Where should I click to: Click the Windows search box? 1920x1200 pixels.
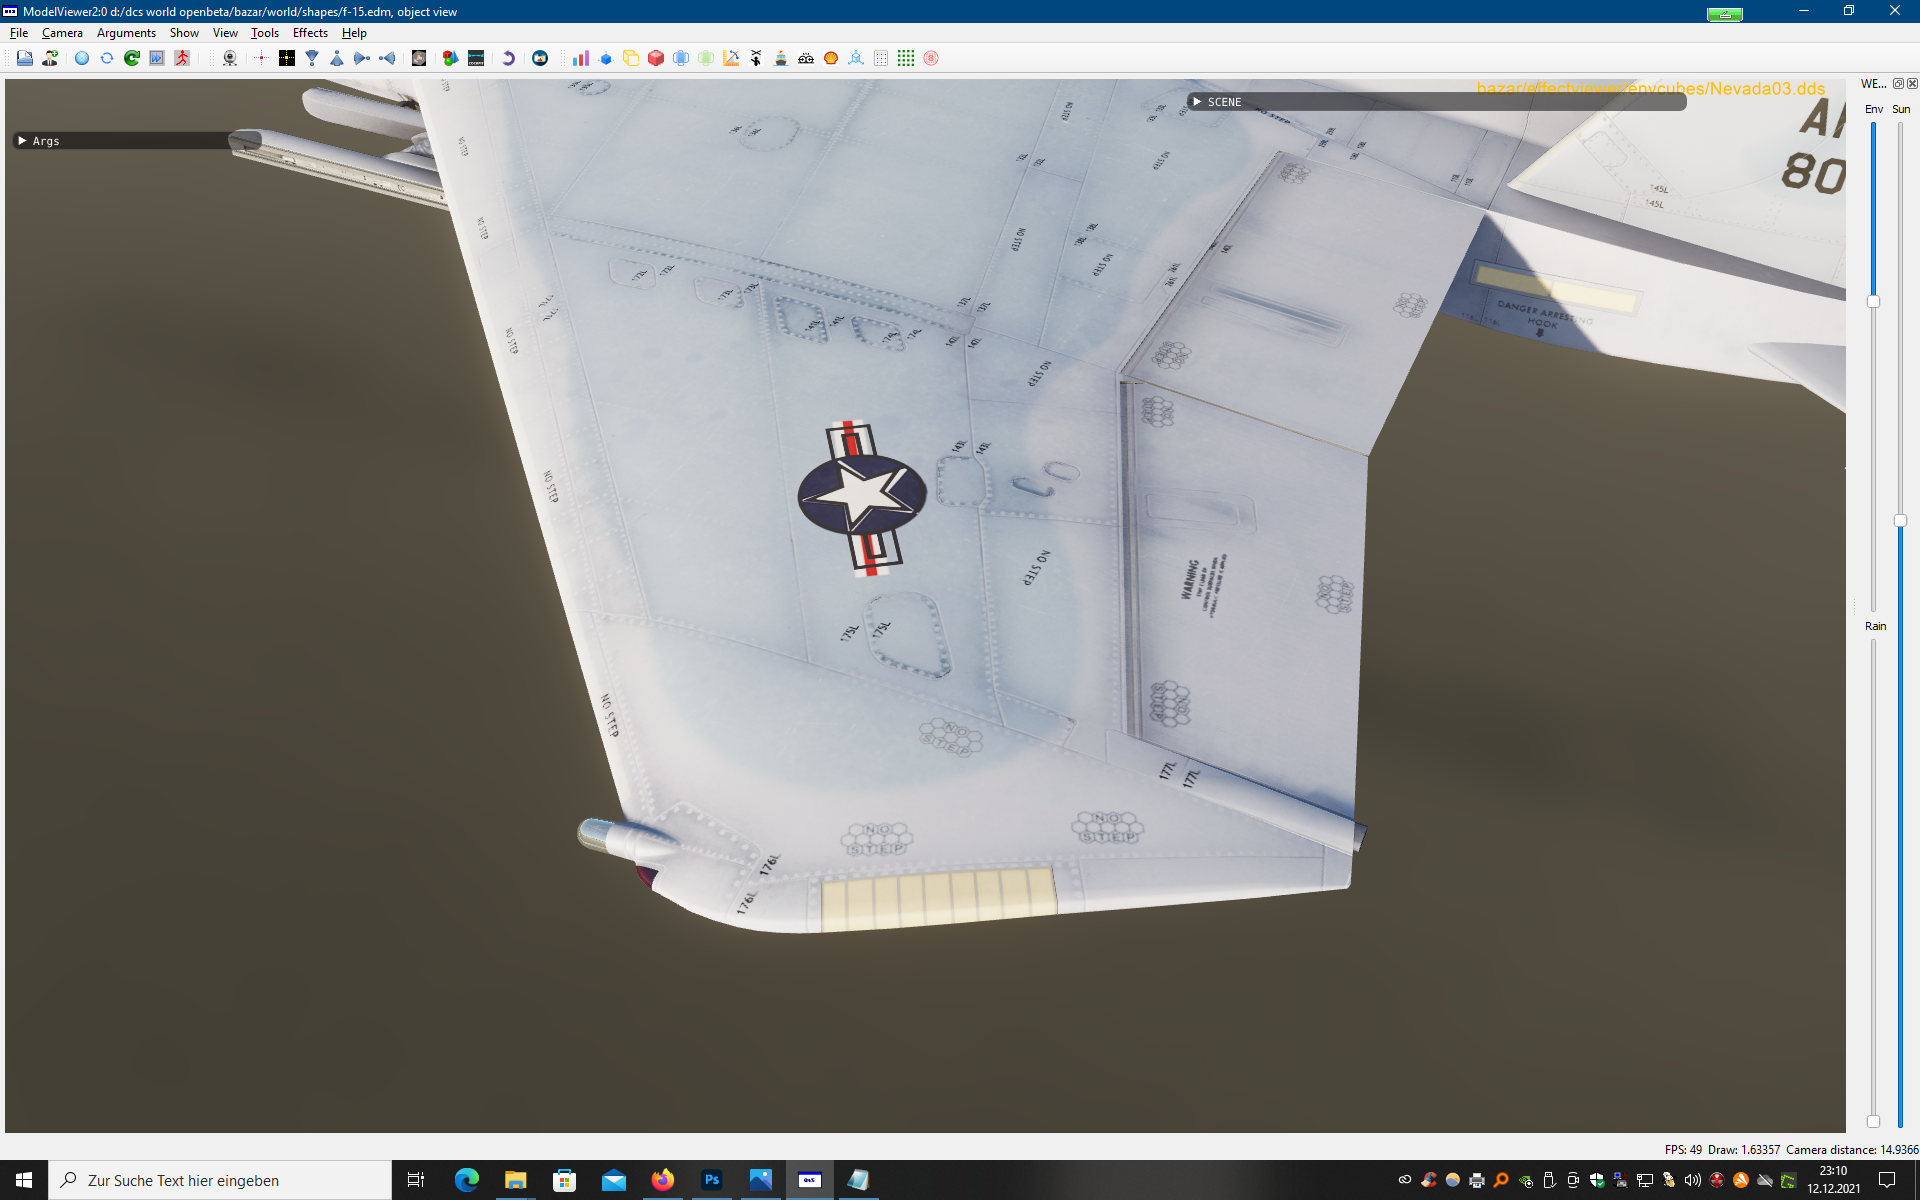tap(220, 1180)
